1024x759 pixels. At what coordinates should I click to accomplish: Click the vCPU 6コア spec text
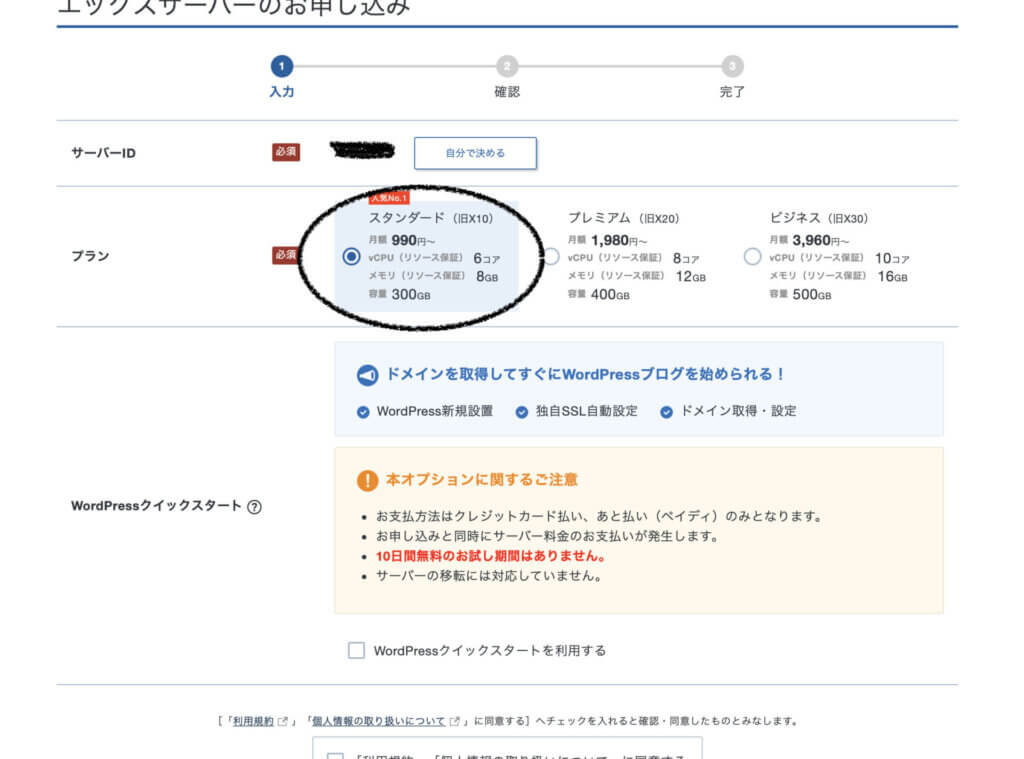coord(434,258)
